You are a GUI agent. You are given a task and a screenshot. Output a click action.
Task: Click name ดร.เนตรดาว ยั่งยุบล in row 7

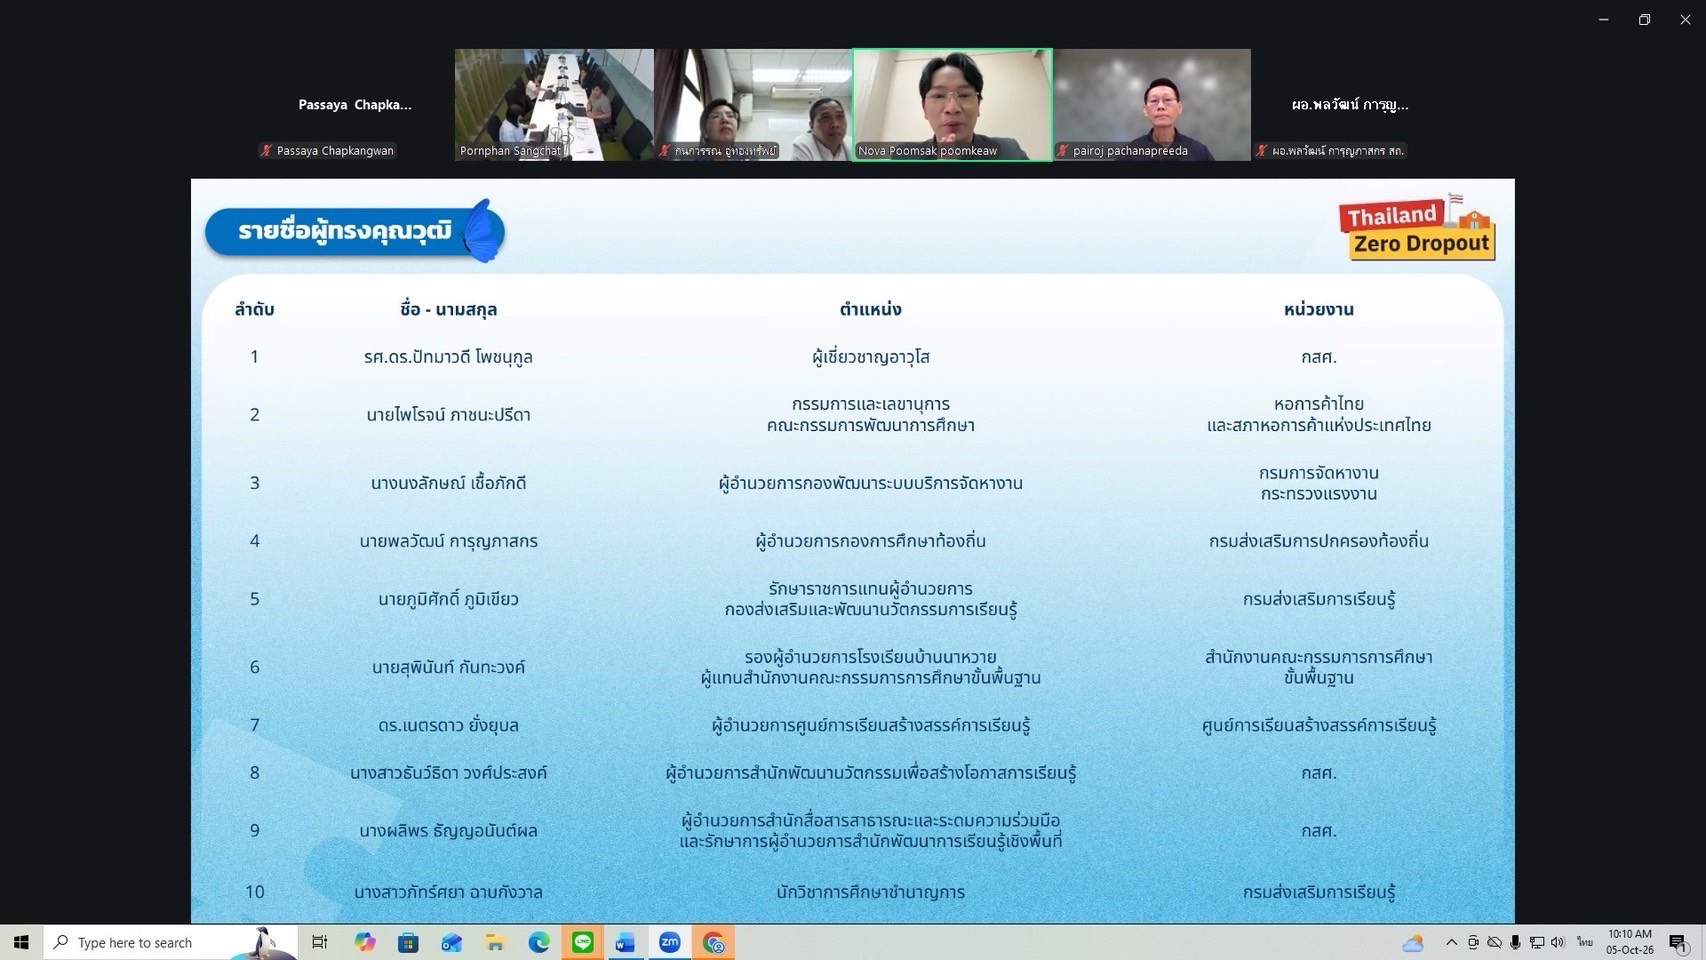click(448, 725)
